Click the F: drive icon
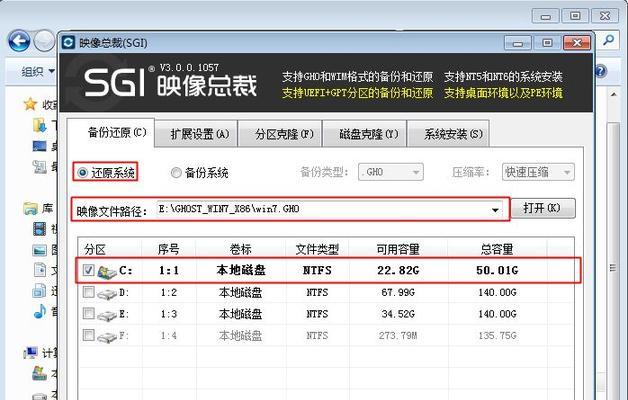The width and height of the screenshot is (628, 400). [107, 337]
